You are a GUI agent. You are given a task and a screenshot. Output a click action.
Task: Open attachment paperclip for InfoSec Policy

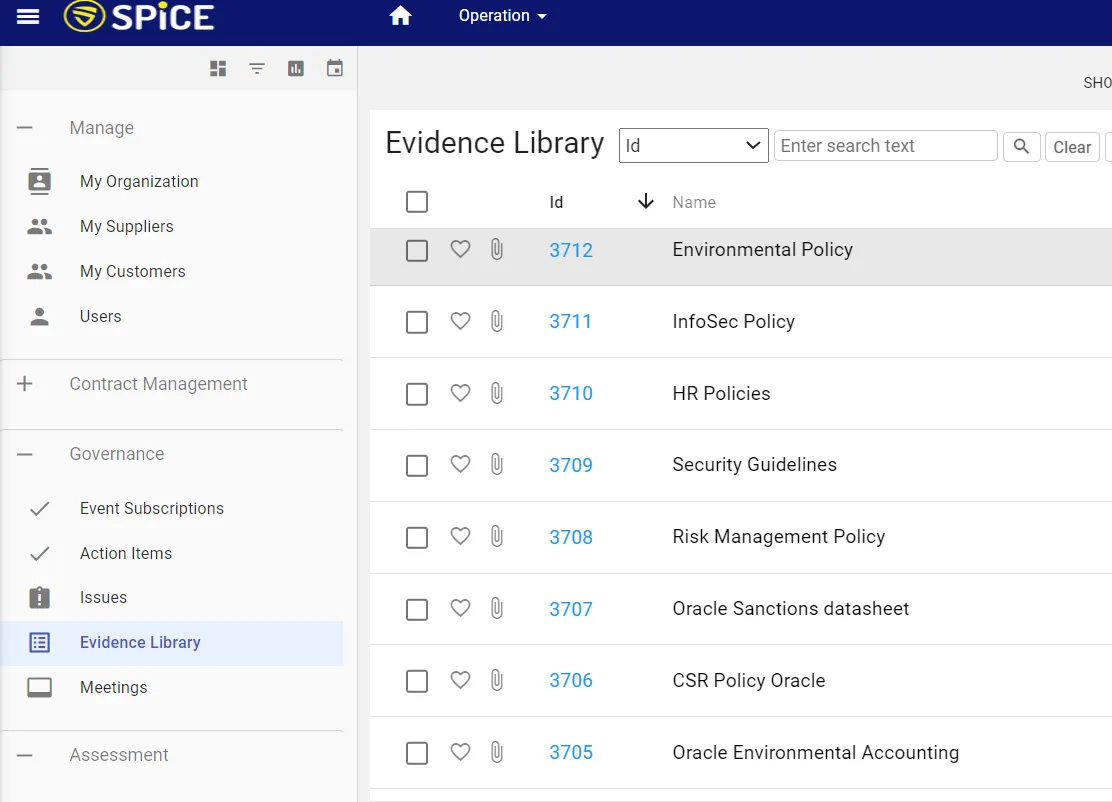tap(496, 322)
